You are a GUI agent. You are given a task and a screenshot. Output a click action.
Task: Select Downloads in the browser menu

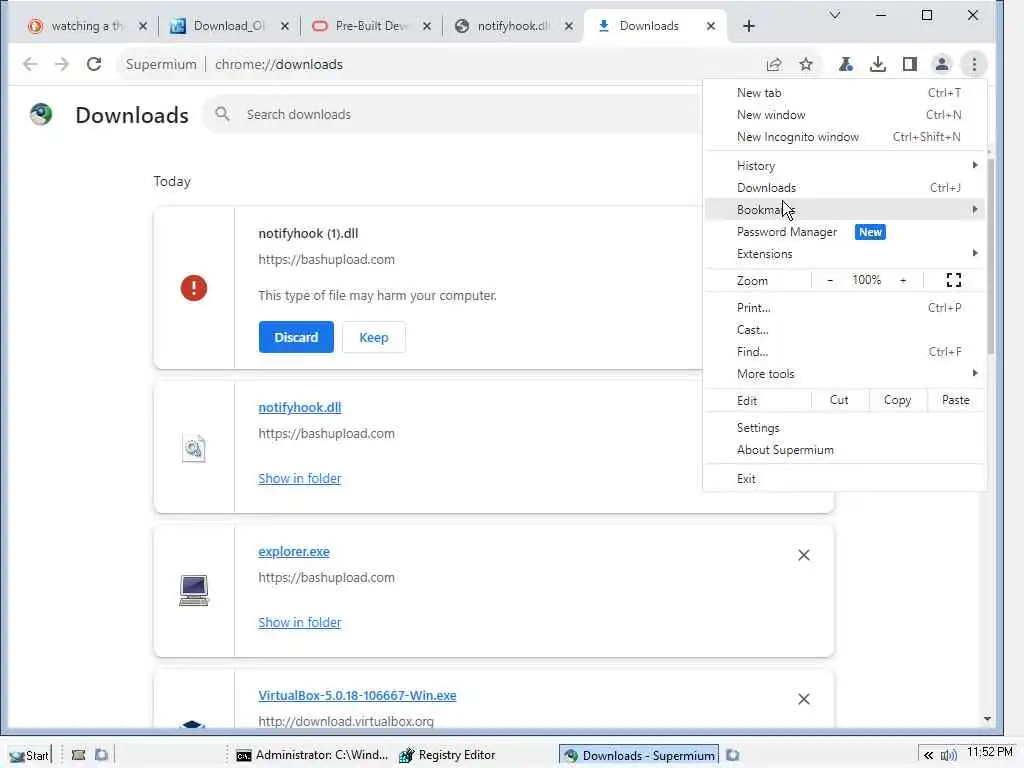click(x=844, y=188)
